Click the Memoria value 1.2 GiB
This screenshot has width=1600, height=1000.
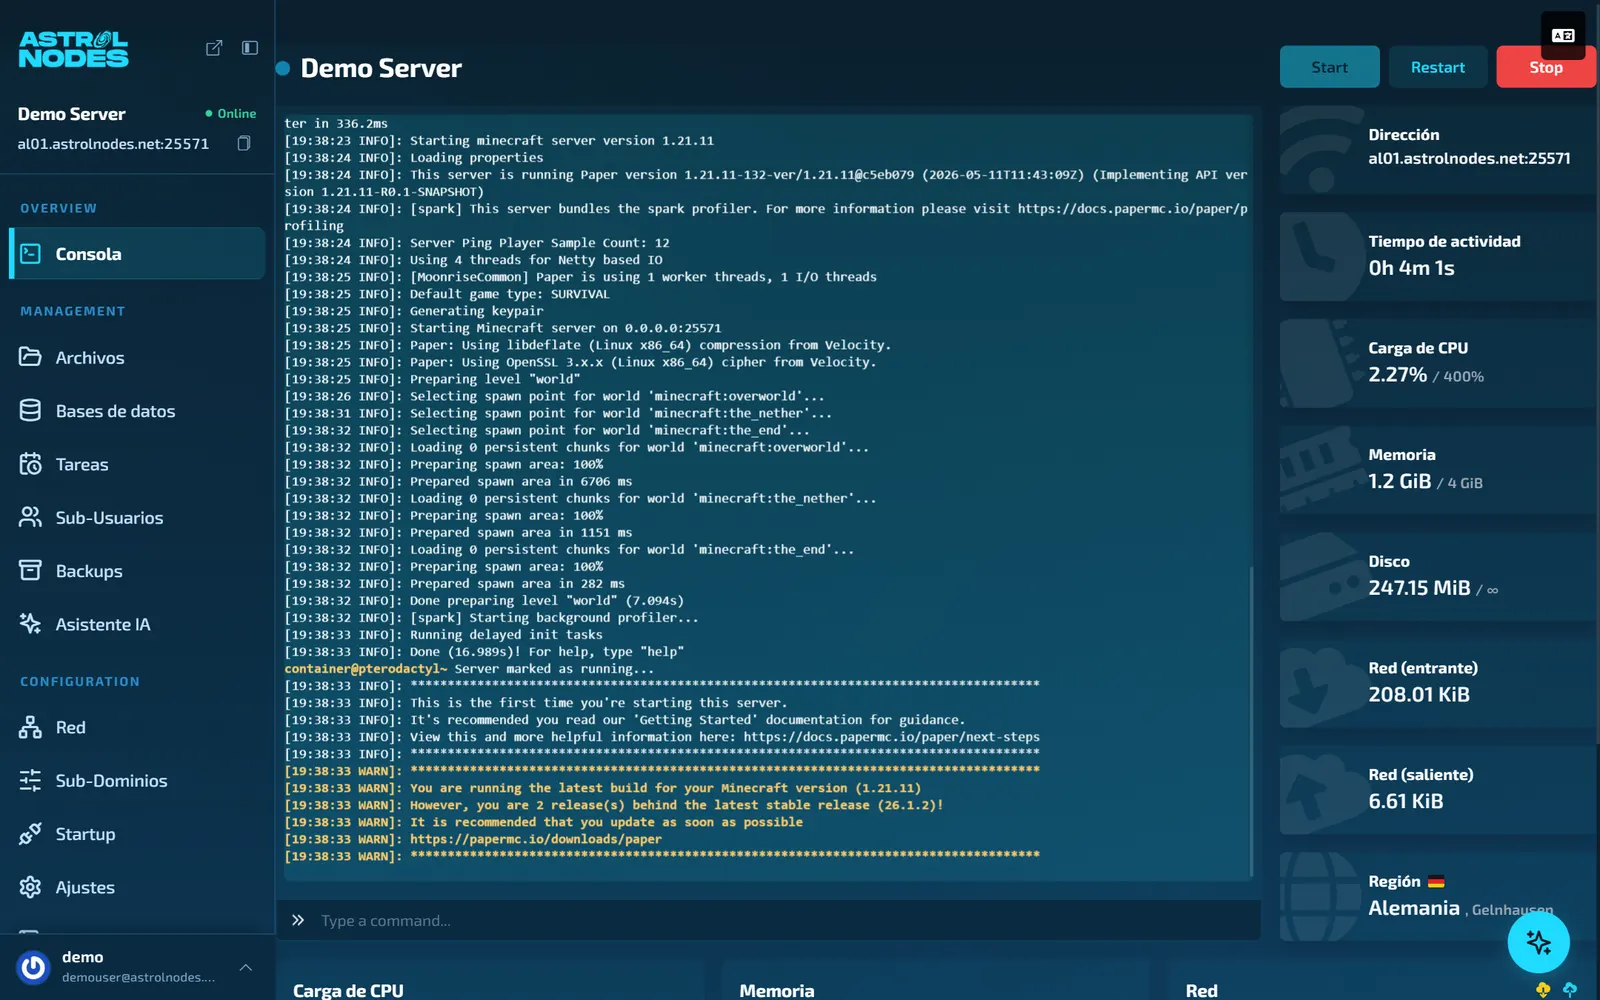click(1399, 481)
